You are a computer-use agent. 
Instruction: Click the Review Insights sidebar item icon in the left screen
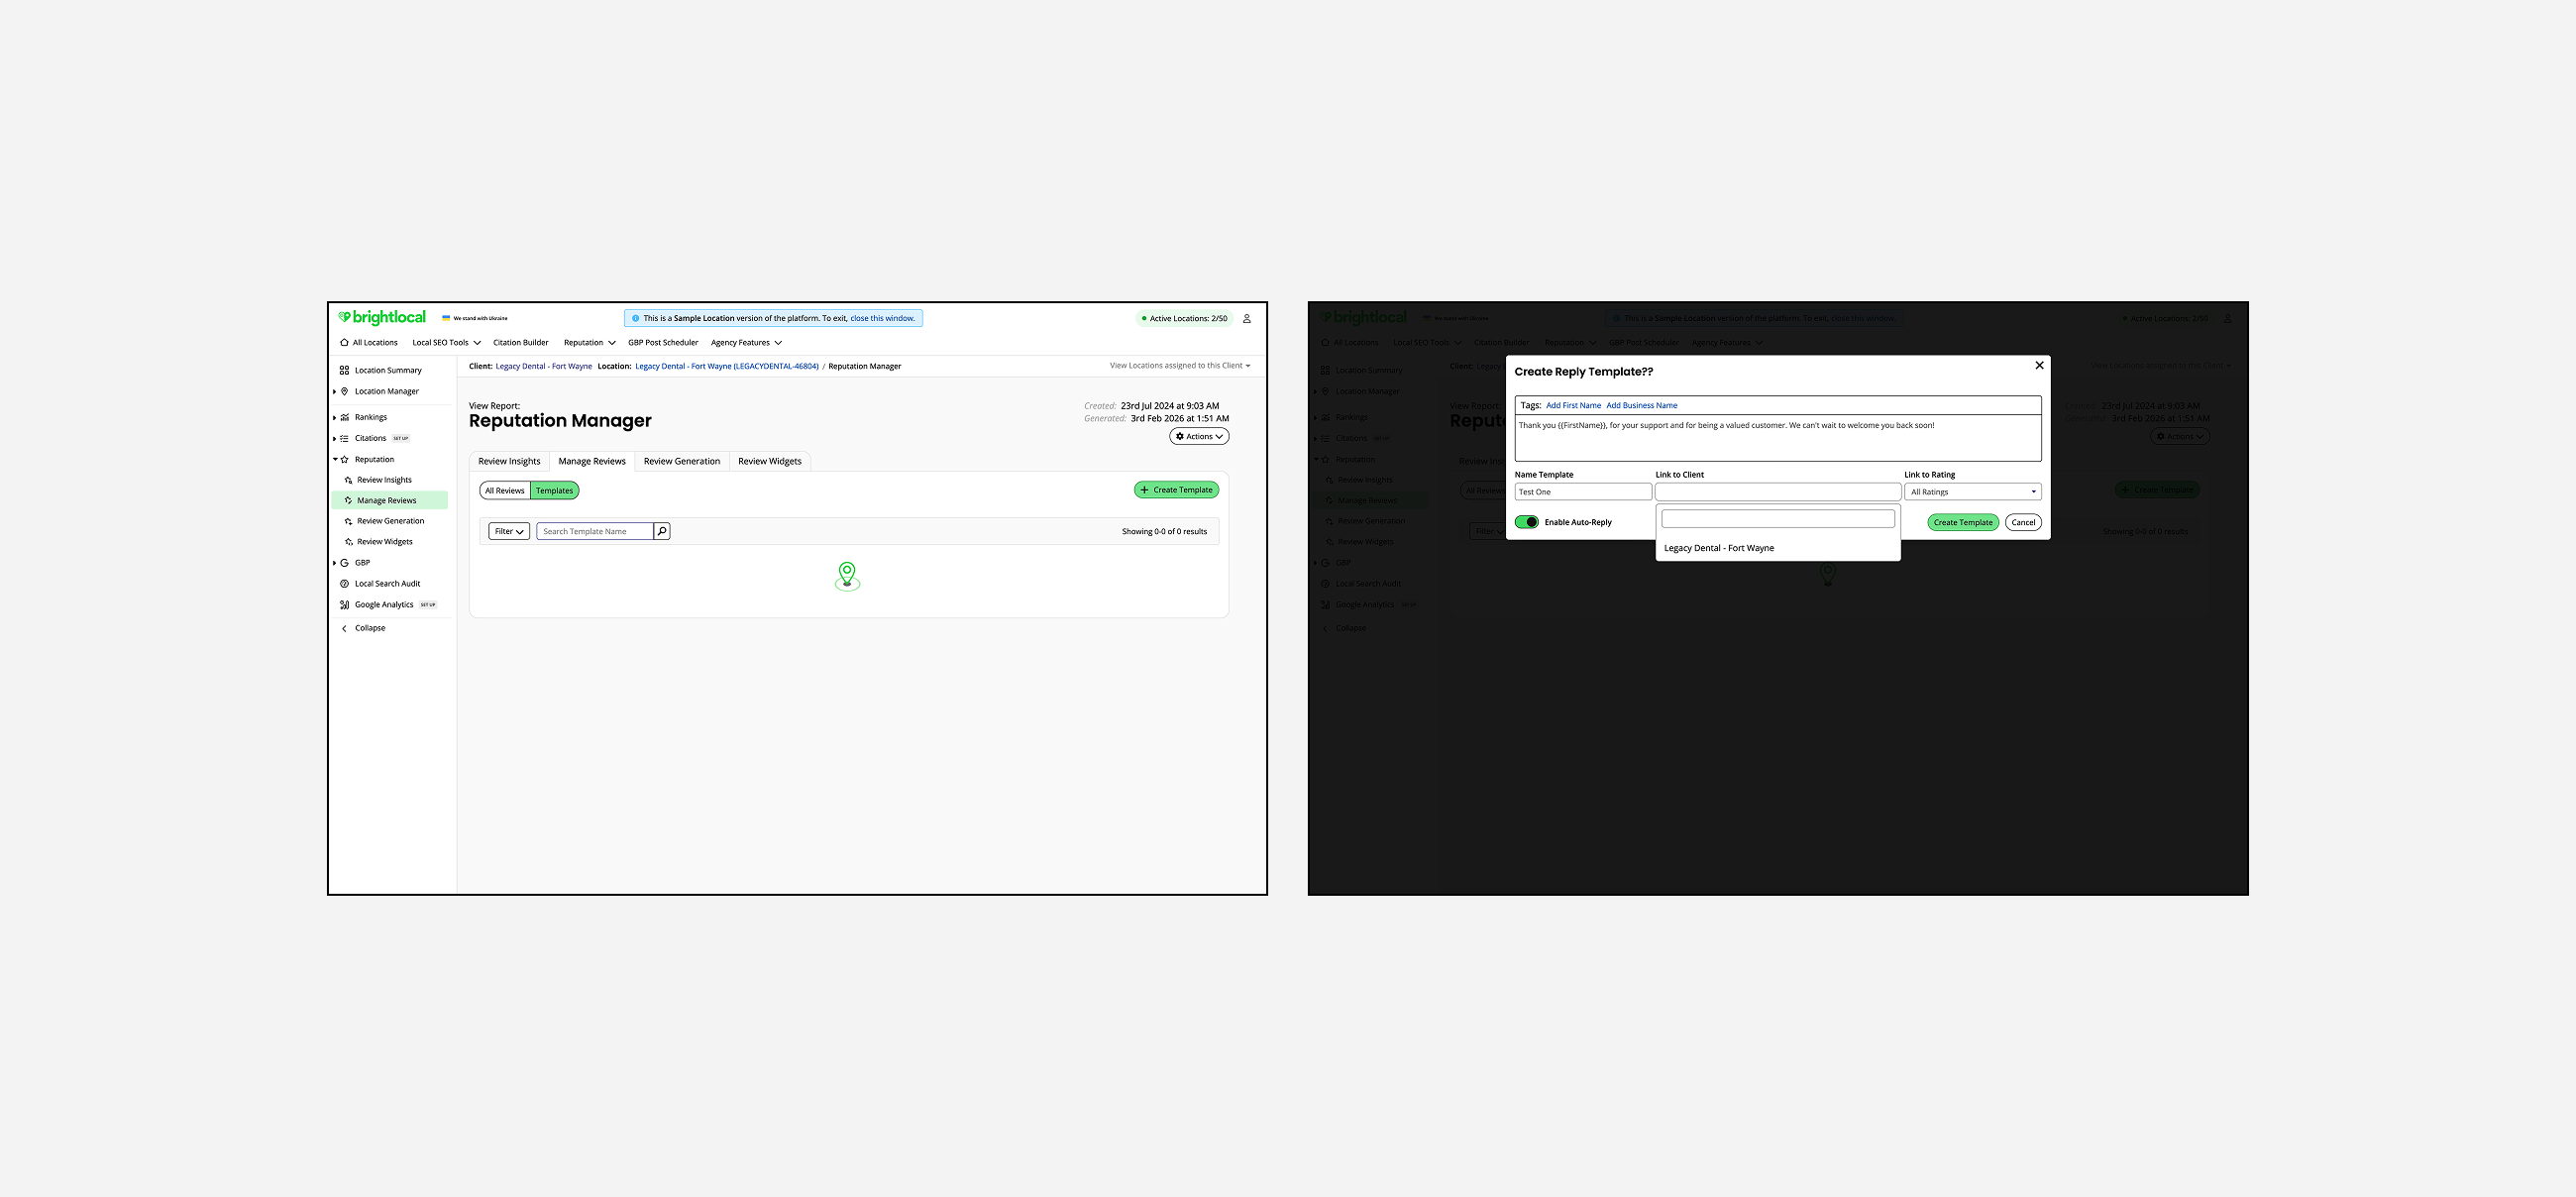[348, 480]
